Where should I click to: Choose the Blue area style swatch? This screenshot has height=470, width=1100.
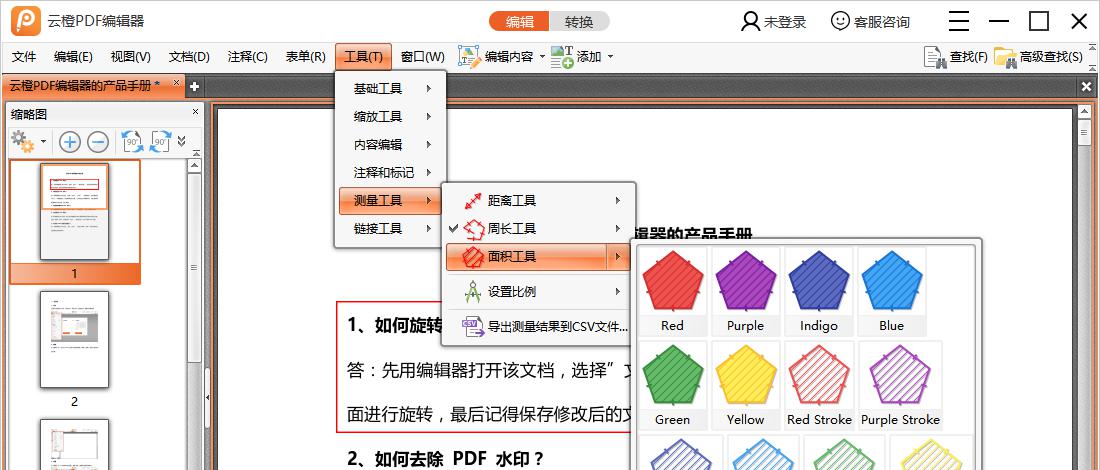click(x=892, y=290)
